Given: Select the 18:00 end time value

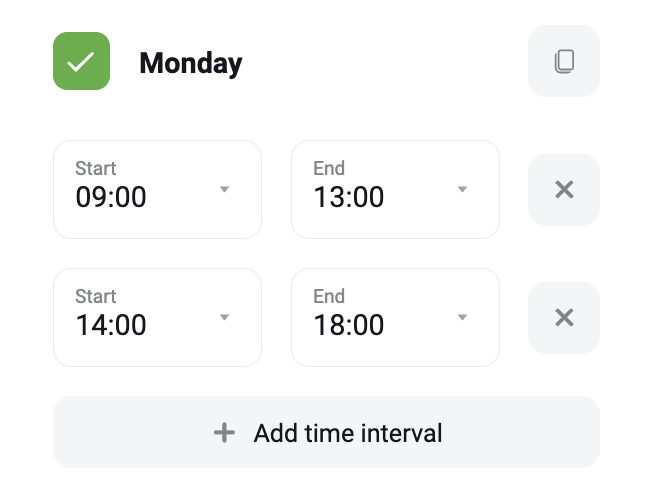Looking at the screenshot, I should coord(349,325).
